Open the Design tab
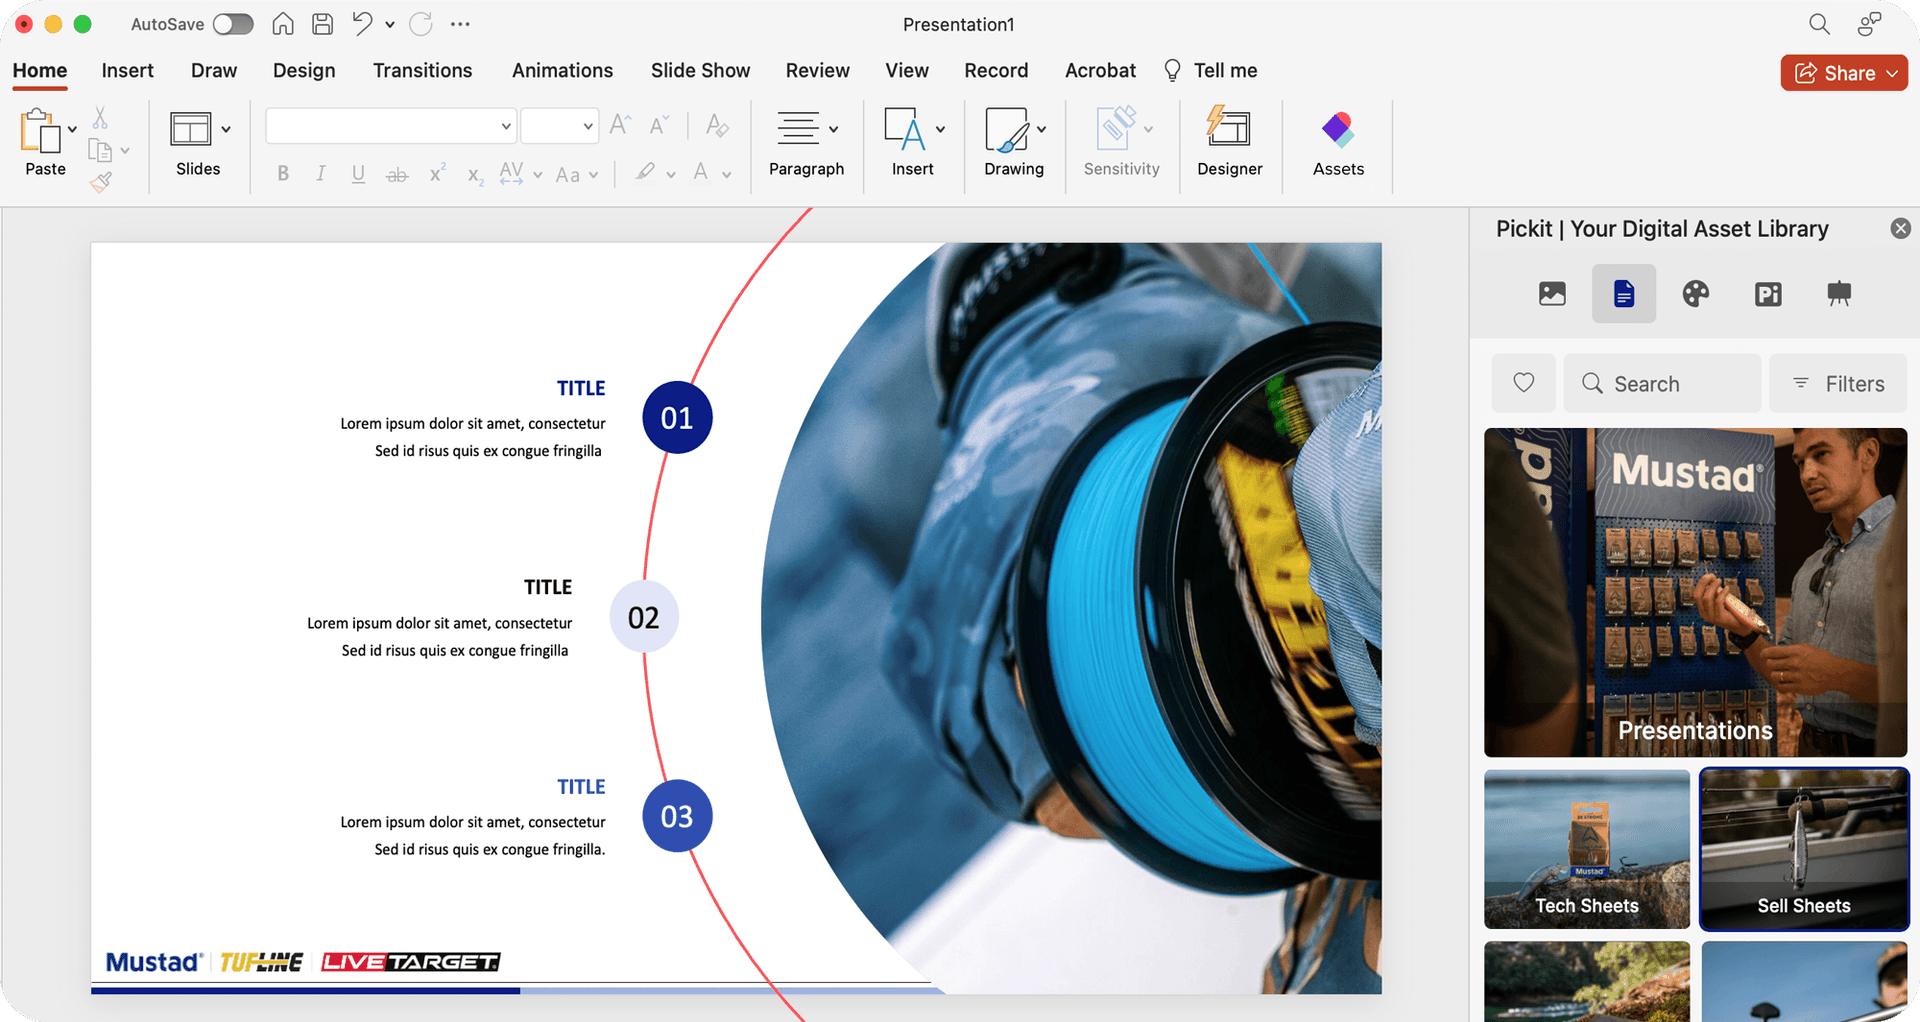 point(304,71)
